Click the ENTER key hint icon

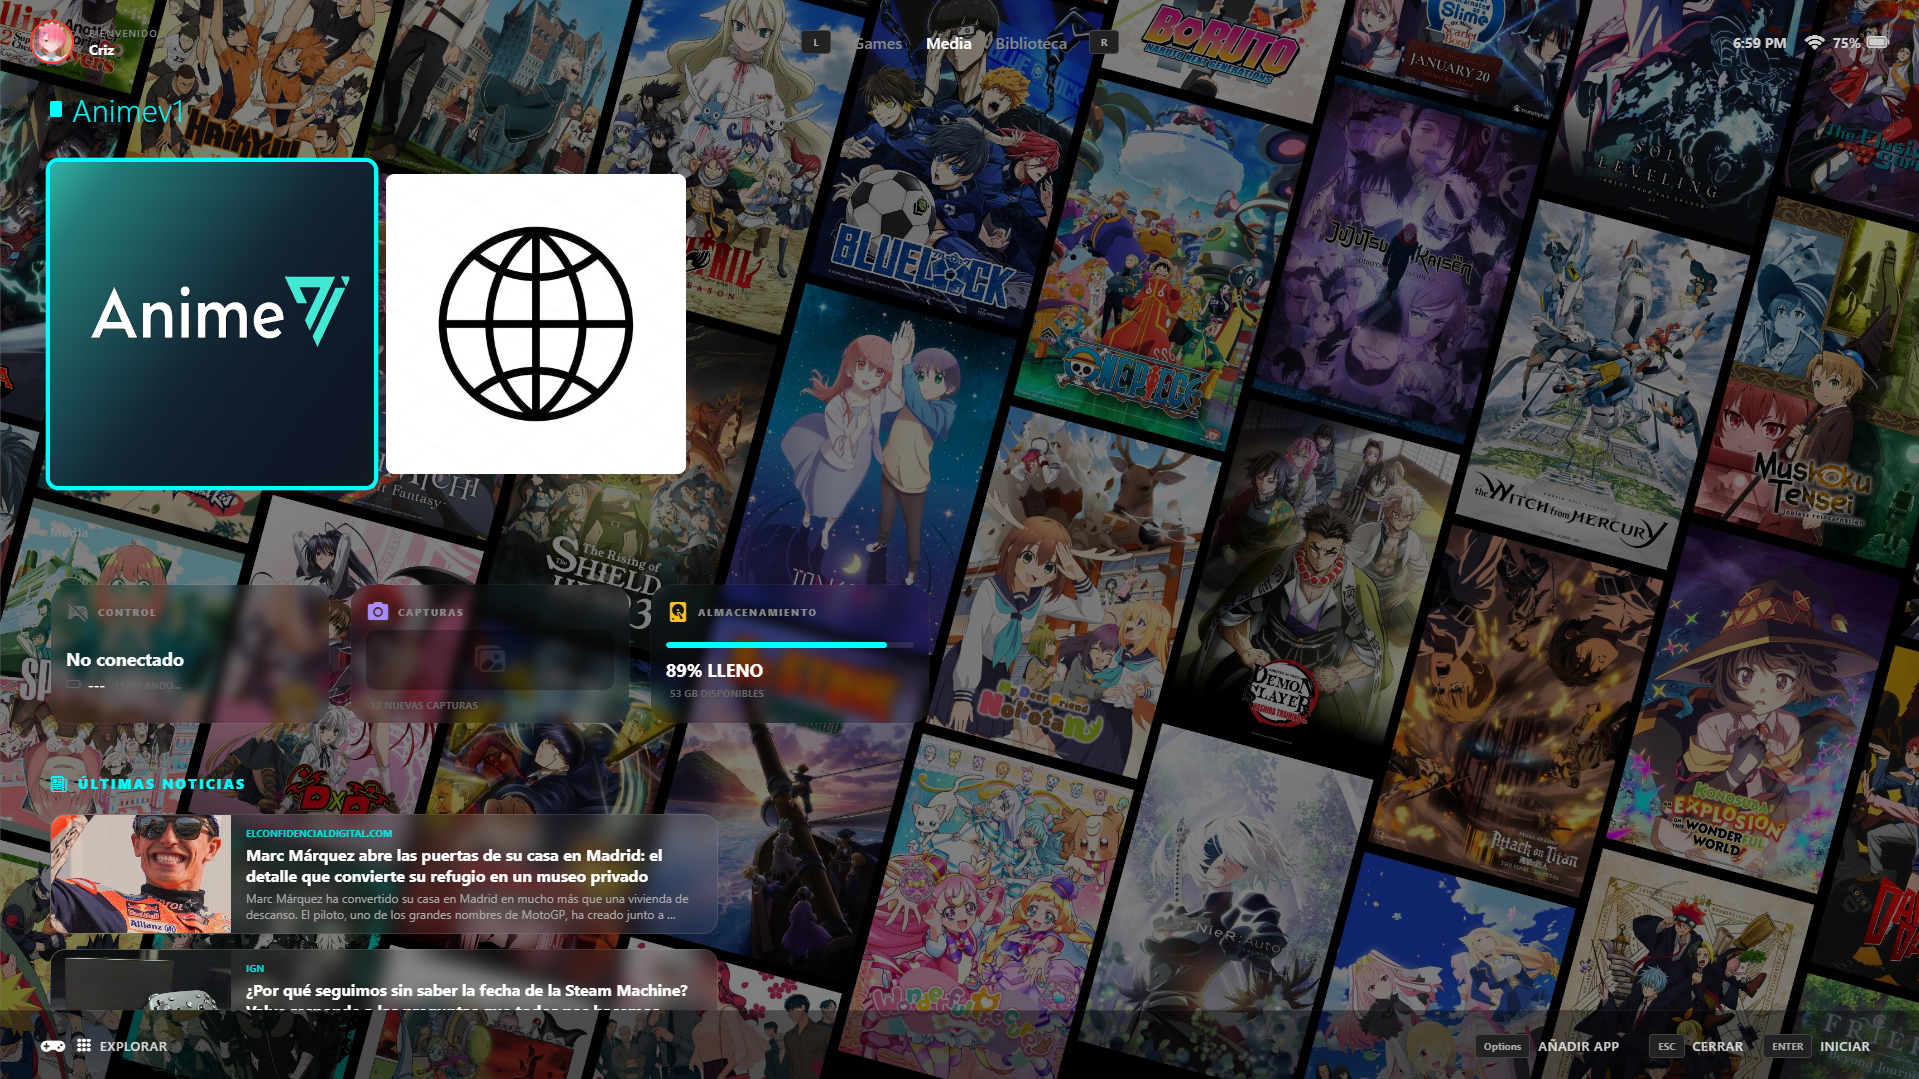(x=1787, y=1046)
